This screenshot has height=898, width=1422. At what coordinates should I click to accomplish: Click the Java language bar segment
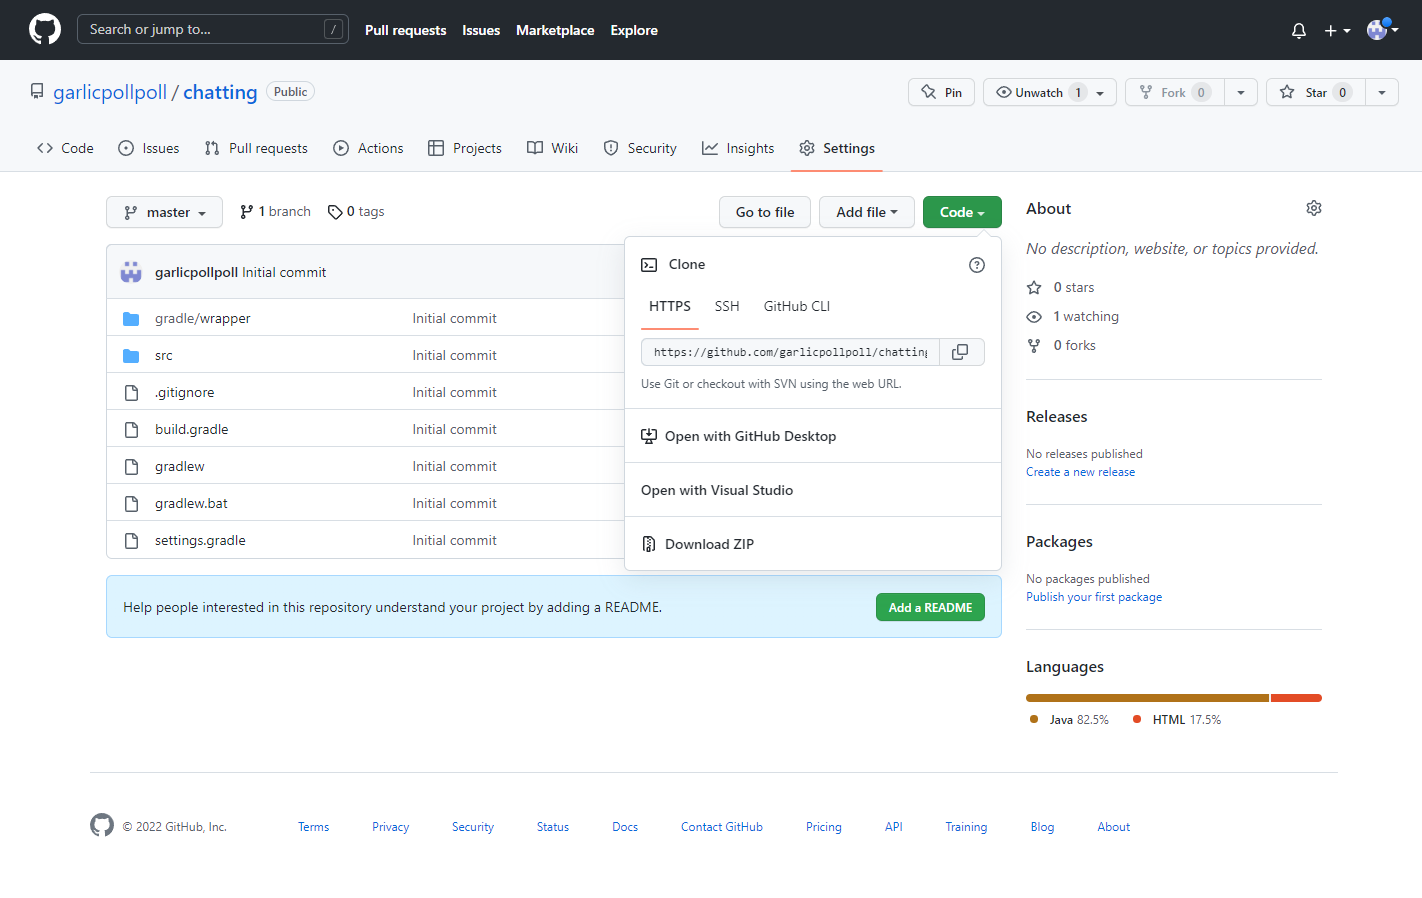[1147, 698]
